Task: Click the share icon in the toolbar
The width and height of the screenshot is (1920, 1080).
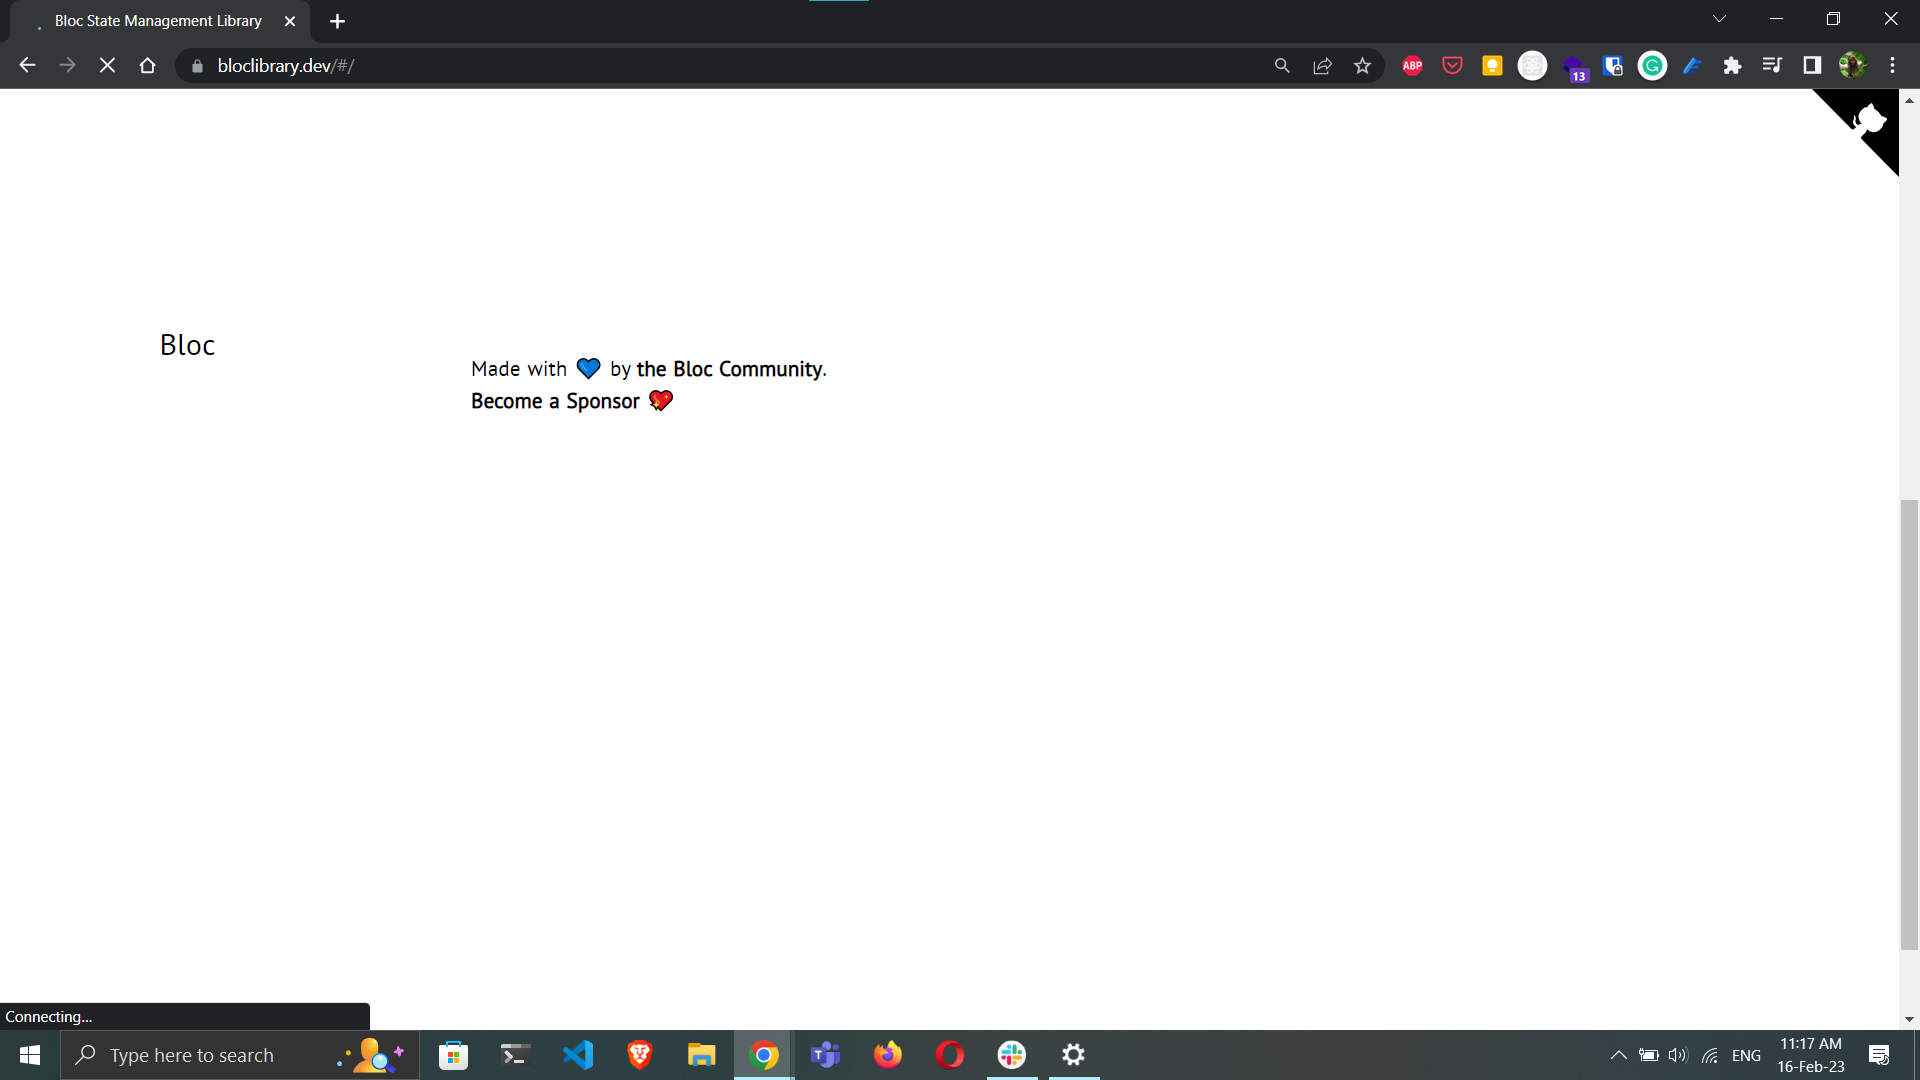Action: pyautogui.click(x=1322, y=65)
